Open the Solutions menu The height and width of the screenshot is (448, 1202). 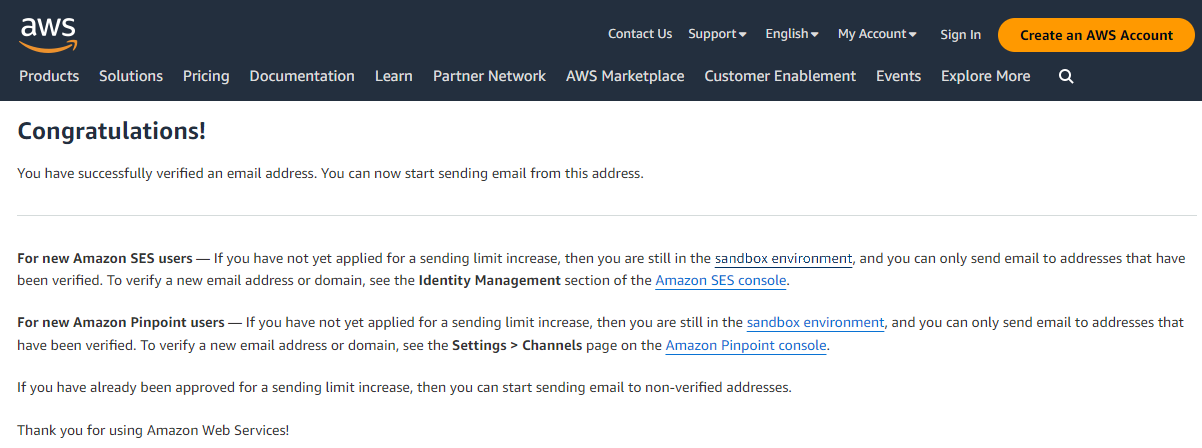131,76
